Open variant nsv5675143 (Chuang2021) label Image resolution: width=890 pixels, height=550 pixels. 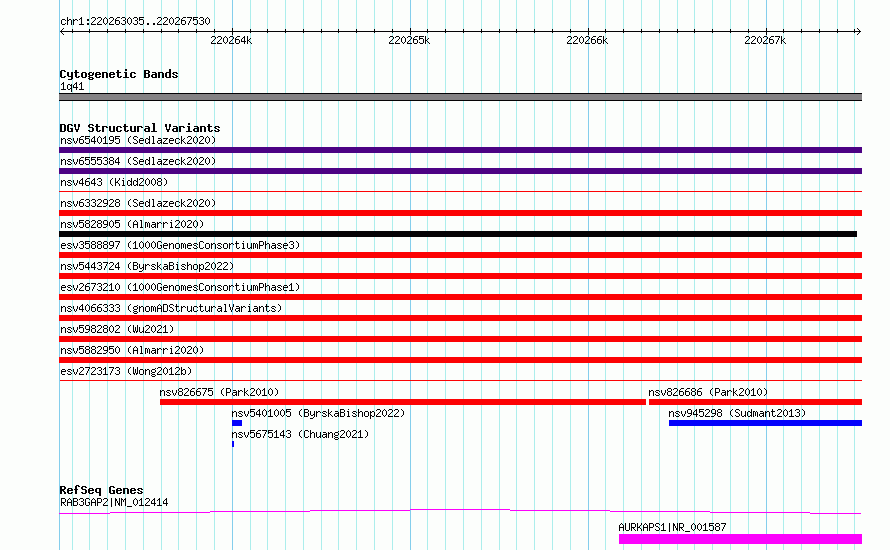click(300, 434)
